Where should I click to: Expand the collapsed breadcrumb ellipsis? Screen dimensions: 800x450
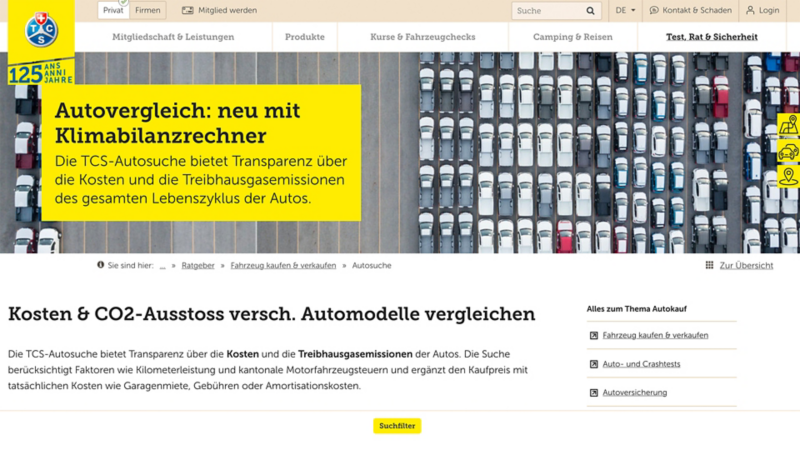[163, 265]
